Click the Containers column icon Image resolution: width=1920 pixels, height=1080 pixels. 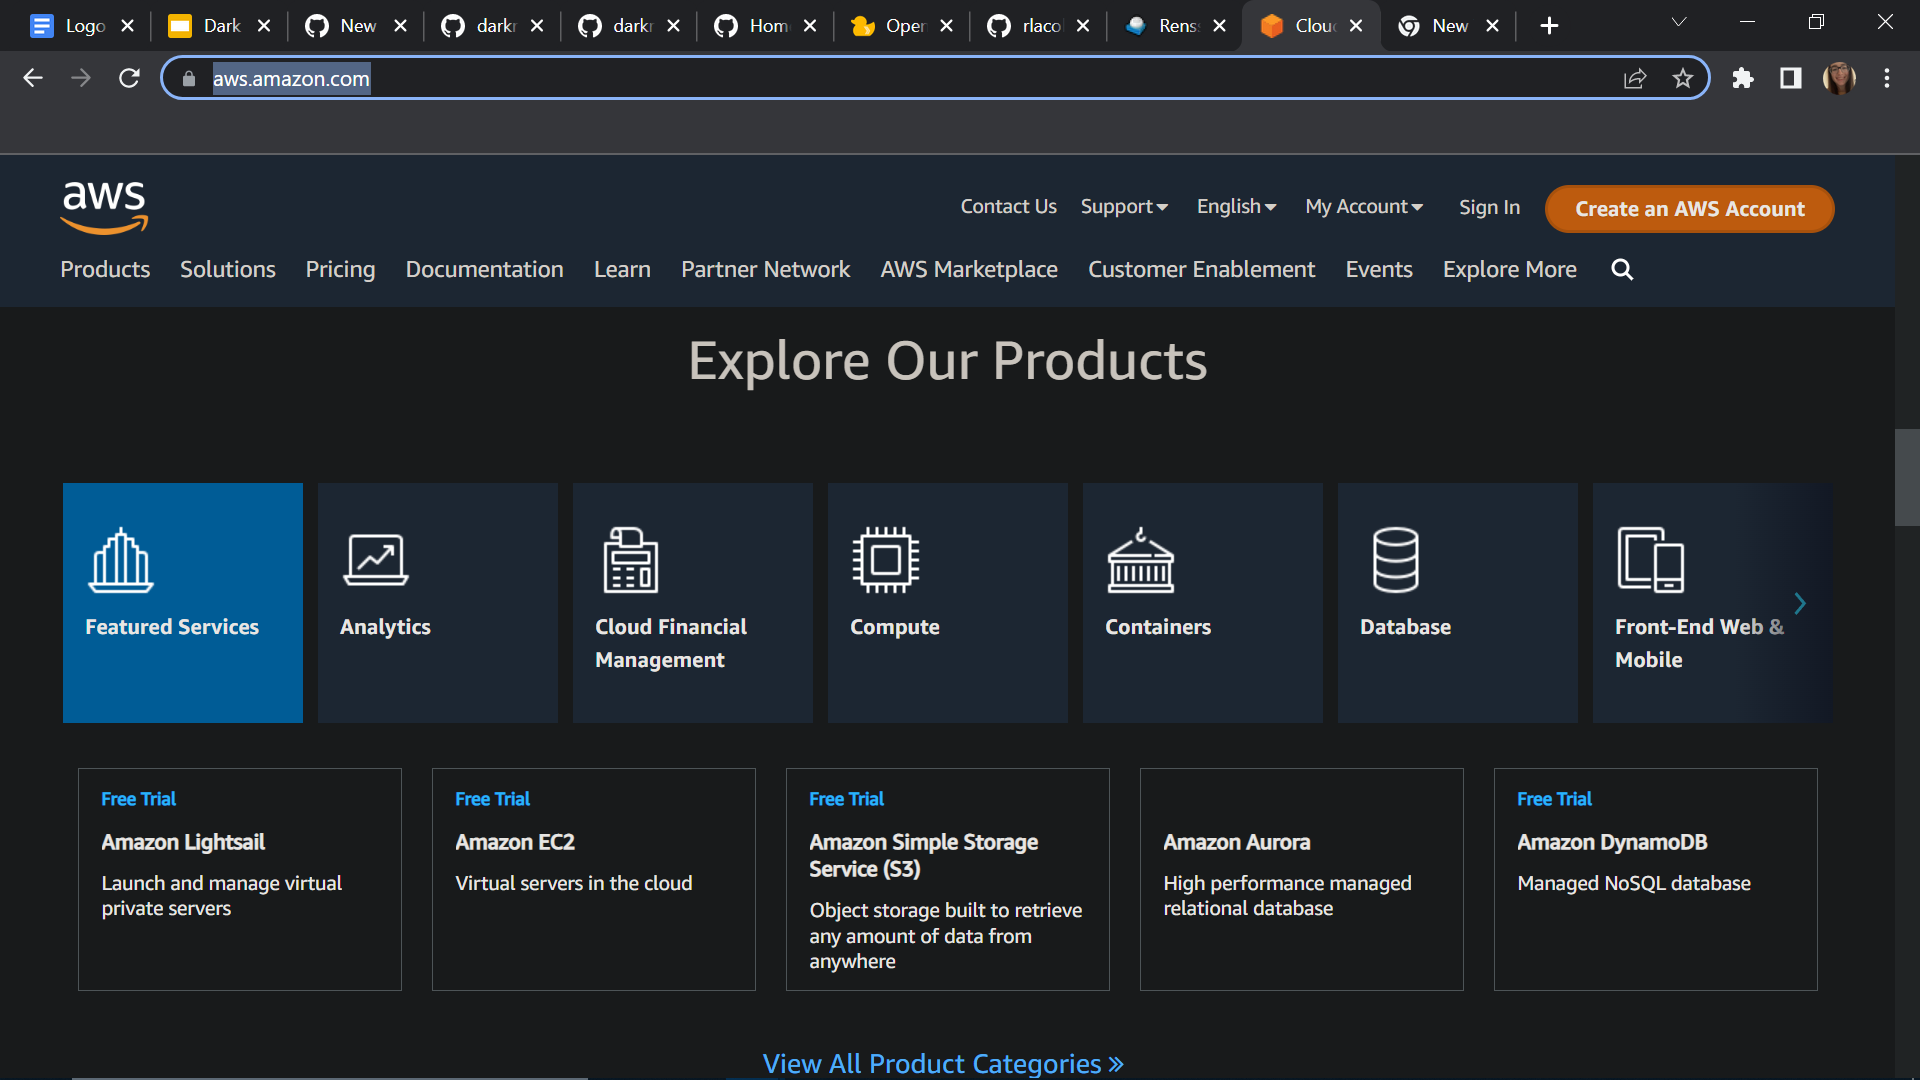tap(1141, 560)
